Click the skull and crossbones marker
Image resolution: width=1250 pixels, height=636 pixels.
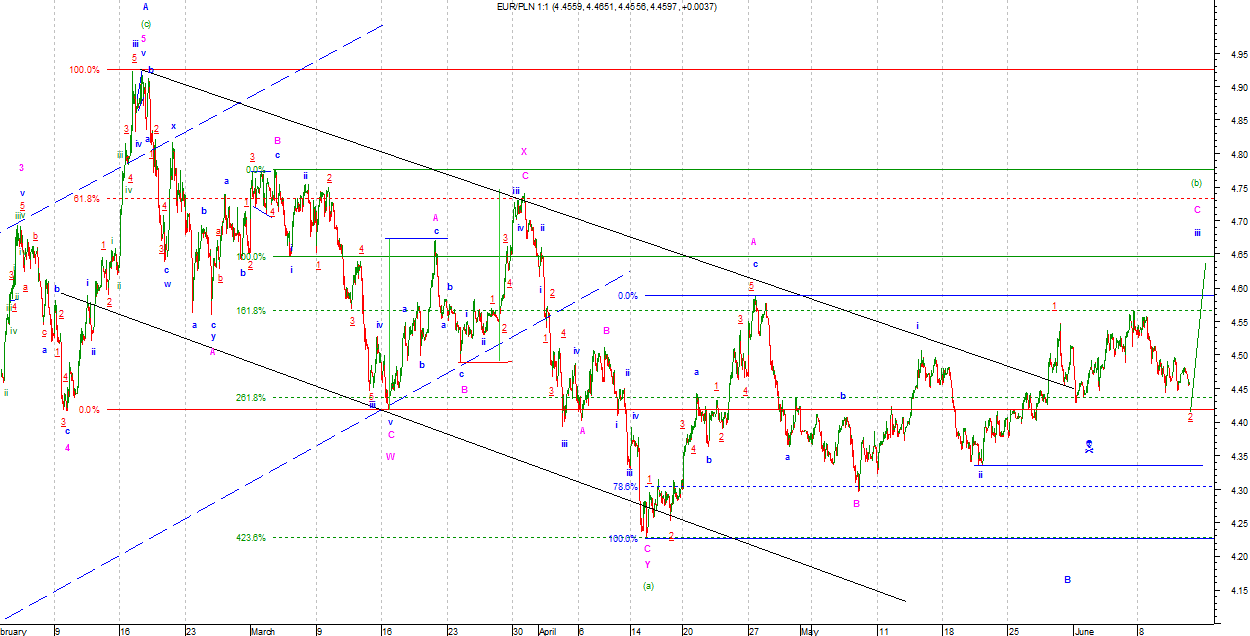point(1089,446)
